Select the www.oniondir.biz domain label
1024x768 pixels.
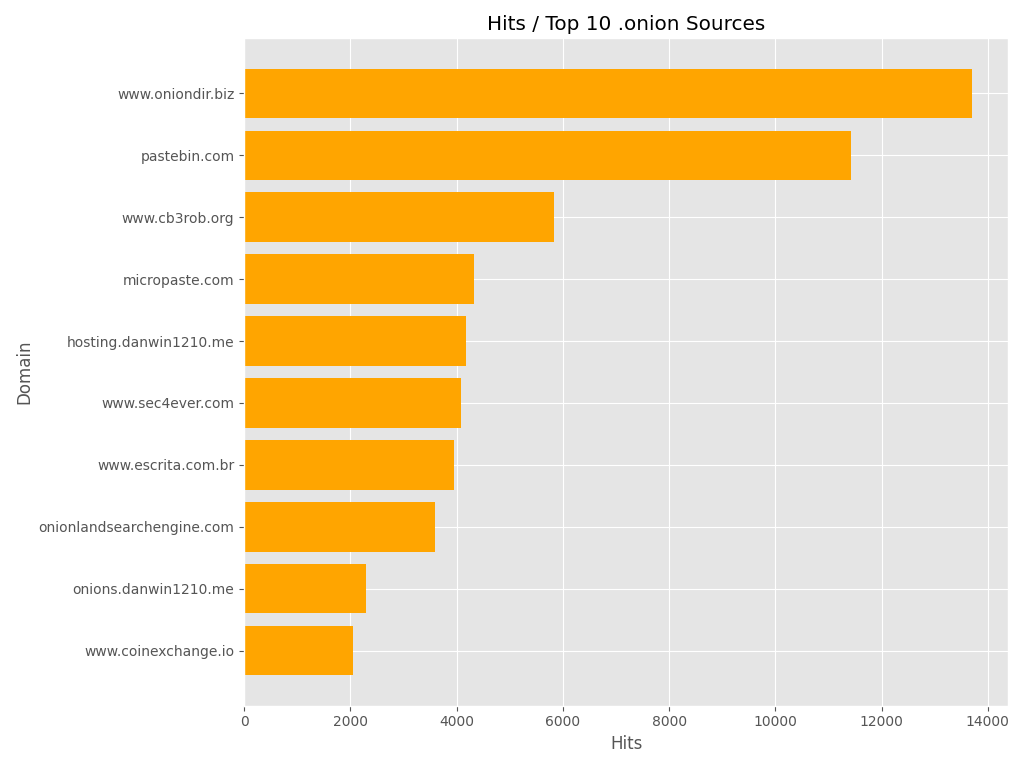click(x=176, y=94)
